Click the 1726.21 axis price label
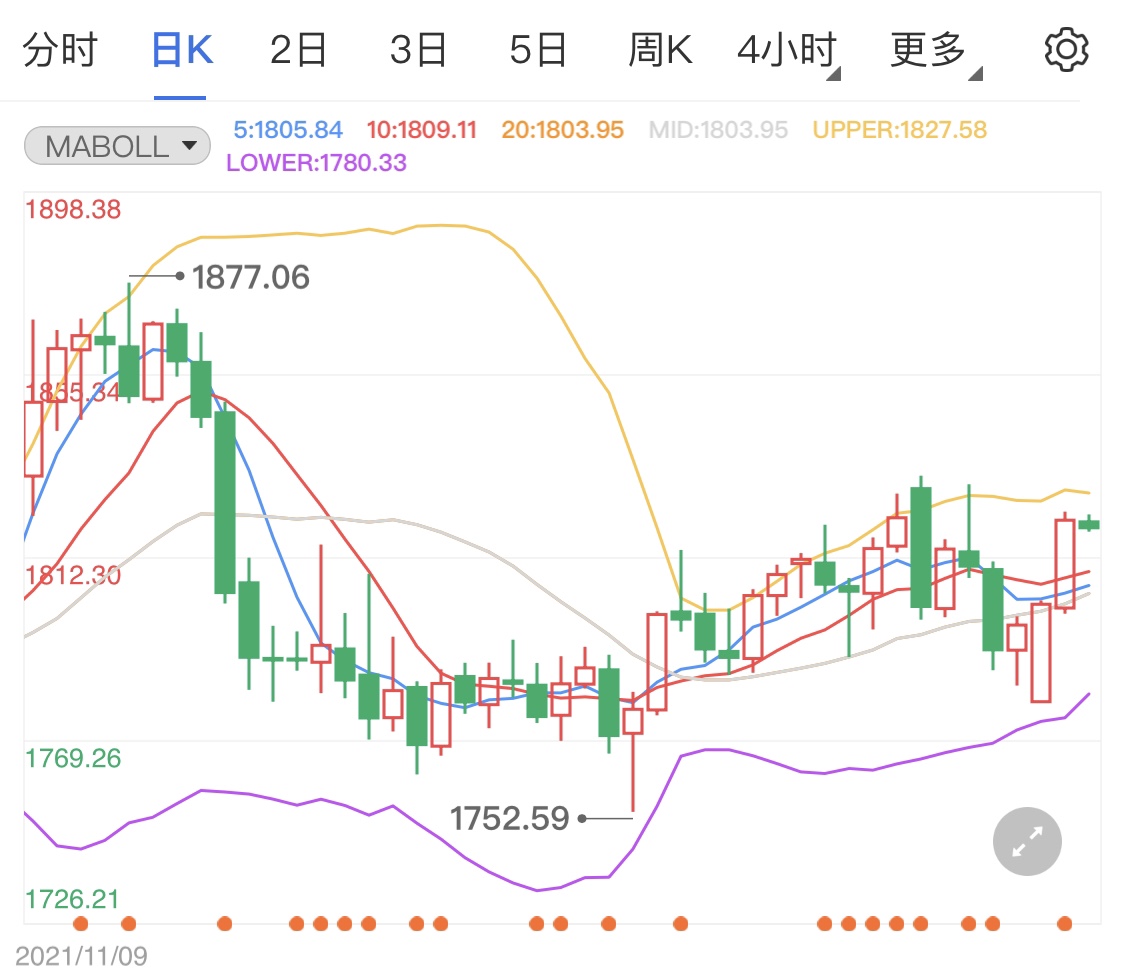The image size is (1125, 972). pyautogui.click(x=72, y=899)
